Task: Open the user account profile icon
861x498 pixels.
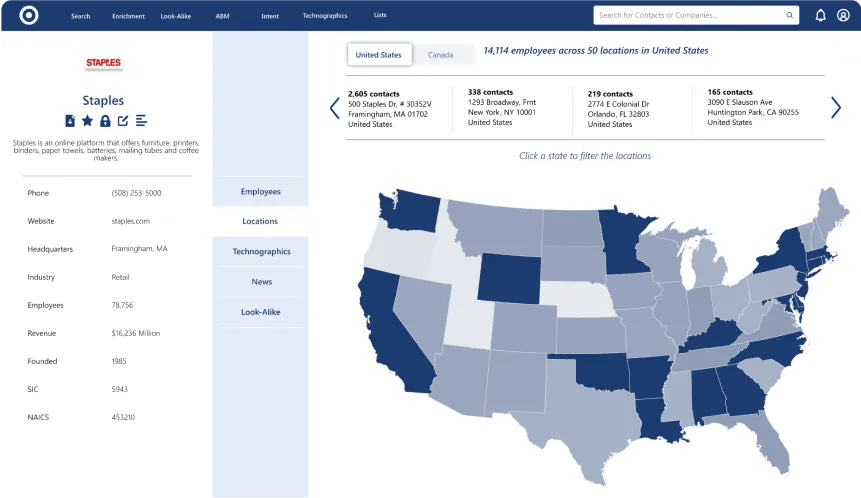Action: pos(843,15)
